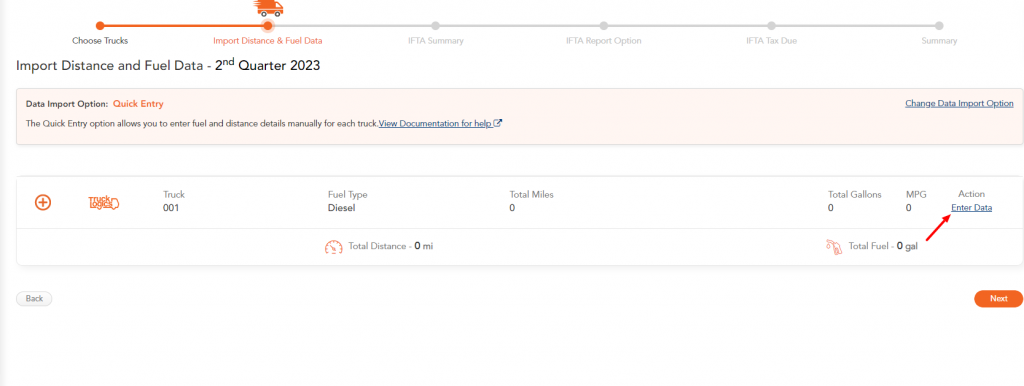Click the Total Gallons column label
Image resolution: width=1024 pixels, height=386 pixels.
[855, 194]
